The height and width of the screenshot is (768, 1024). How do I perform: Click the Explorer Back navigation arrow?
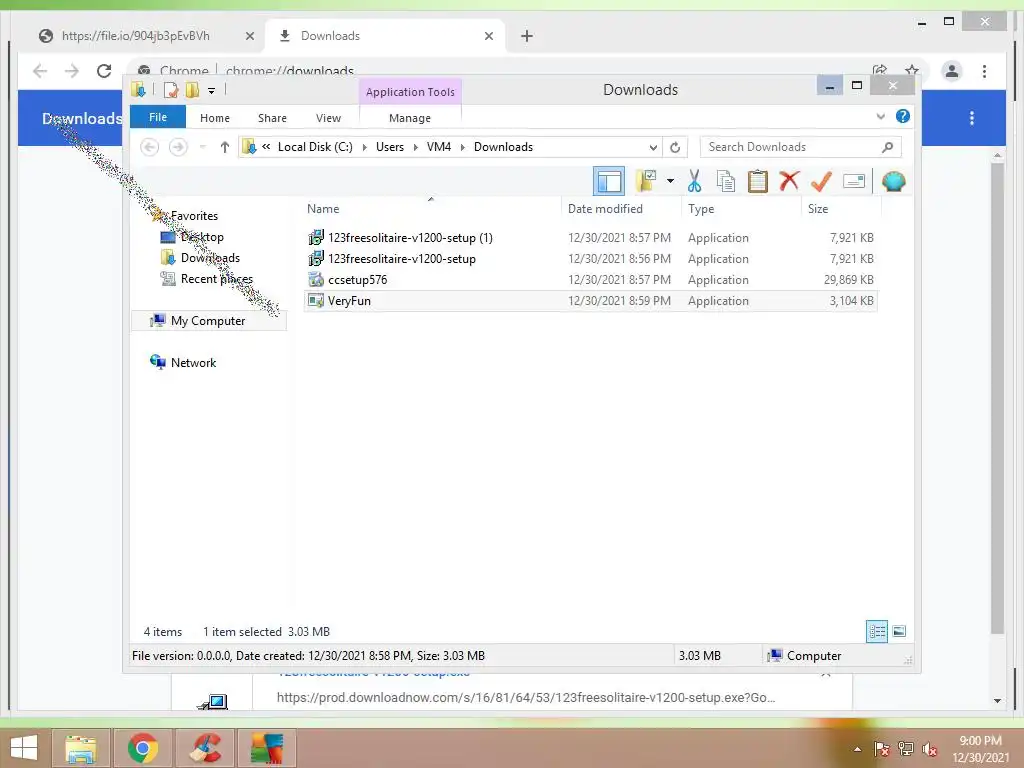150,147
